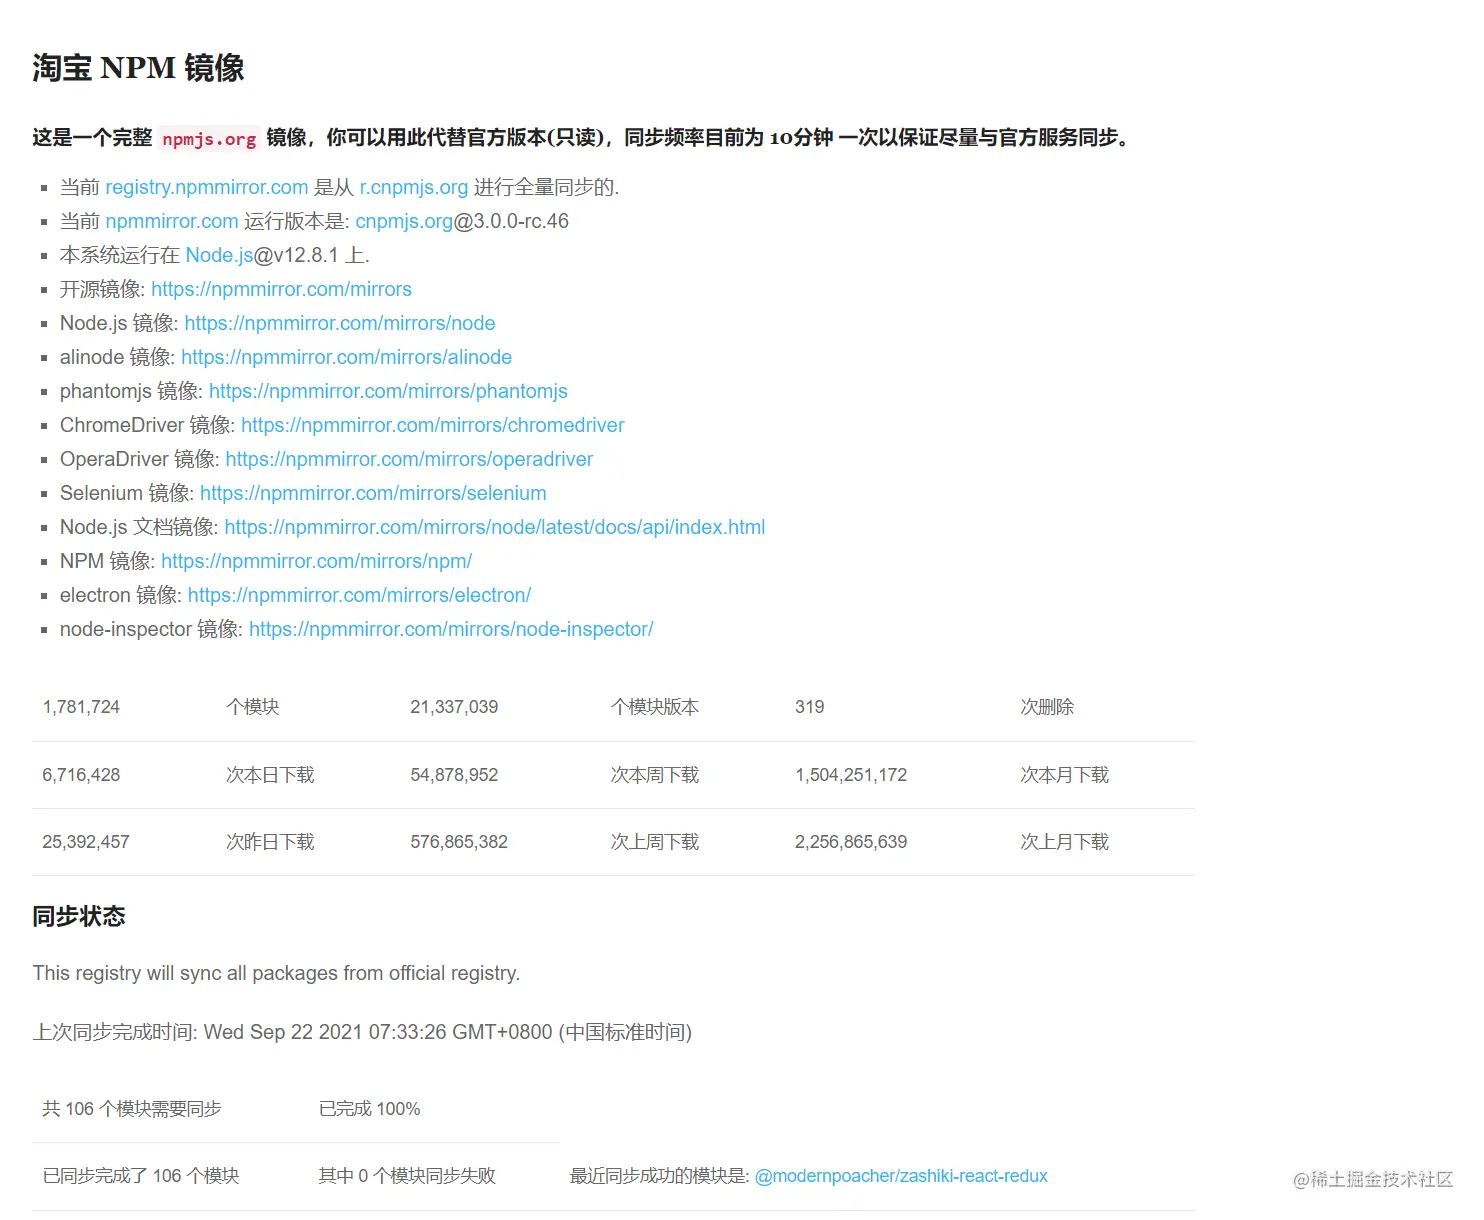Click the 次本日下载 label
This screenshot has height=1220, width=1484.
click(270, 775)
